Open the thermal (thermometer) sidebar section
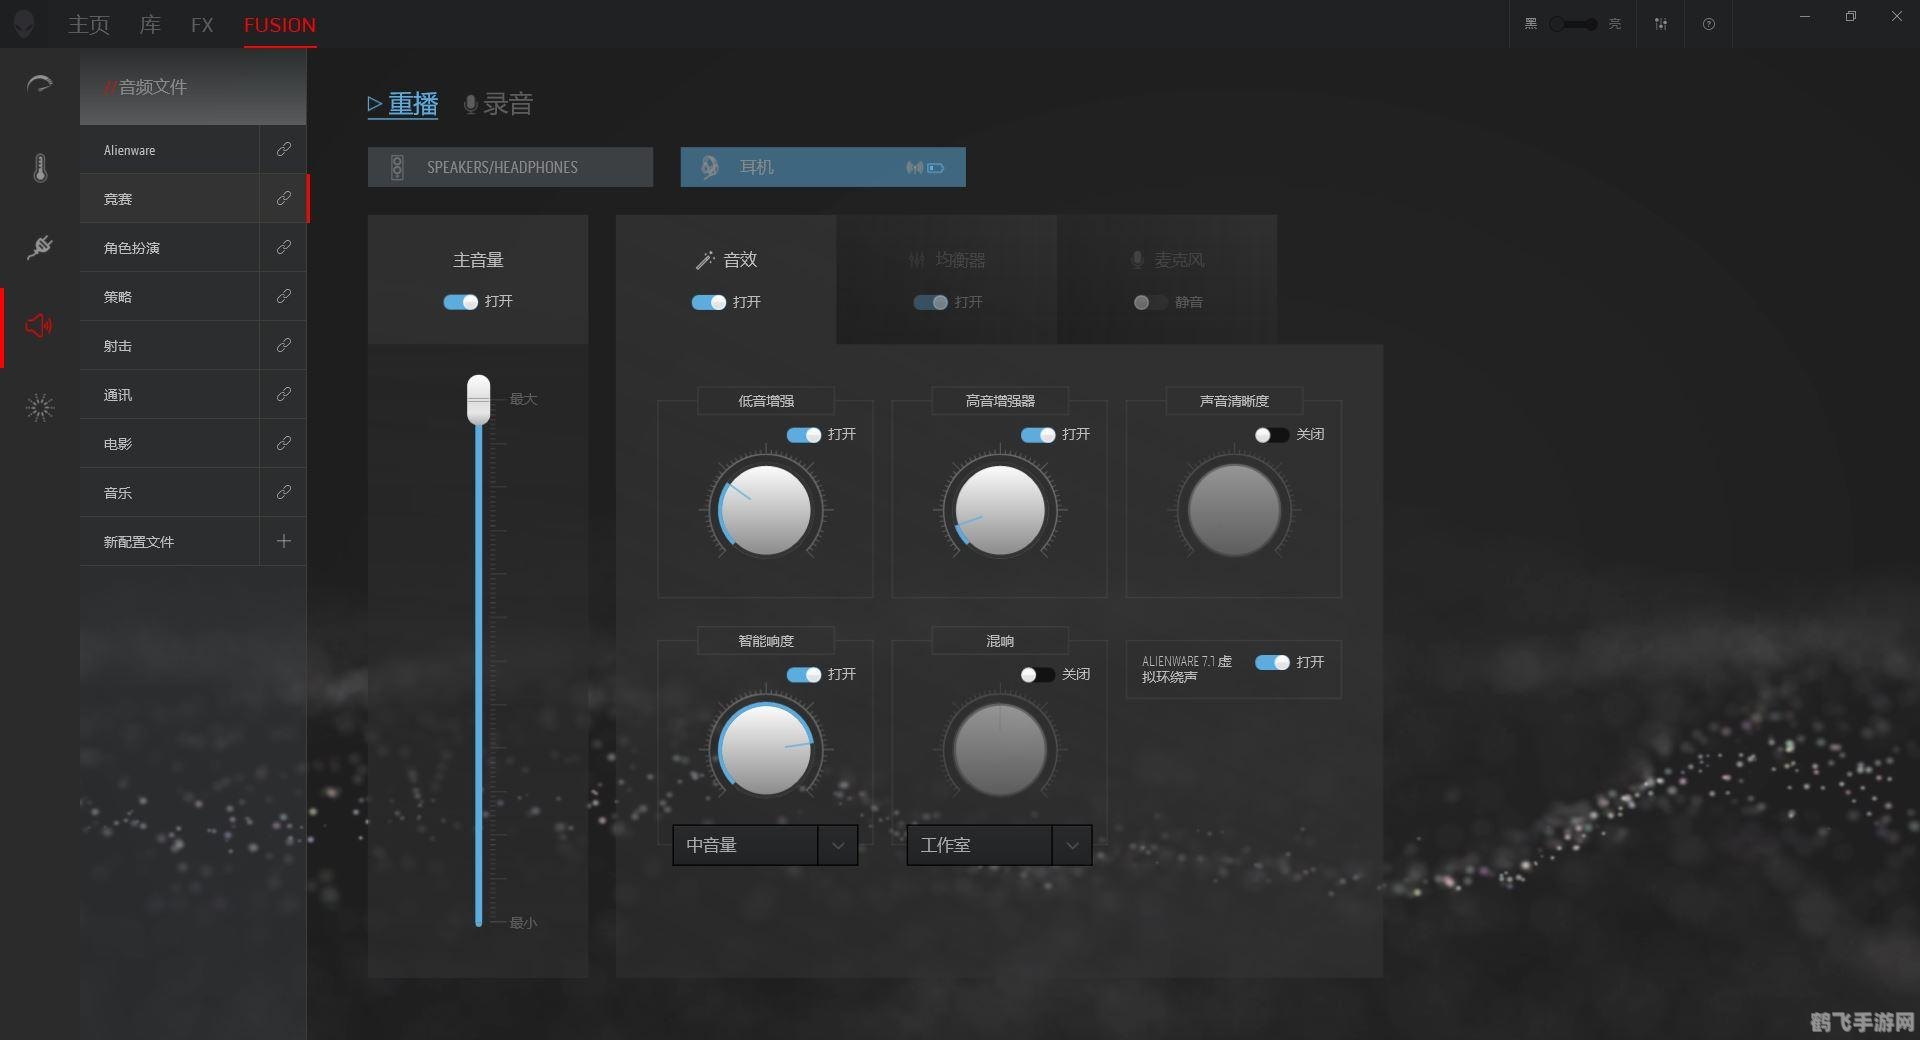1920x1040 pixels. [x=40, y=167]
